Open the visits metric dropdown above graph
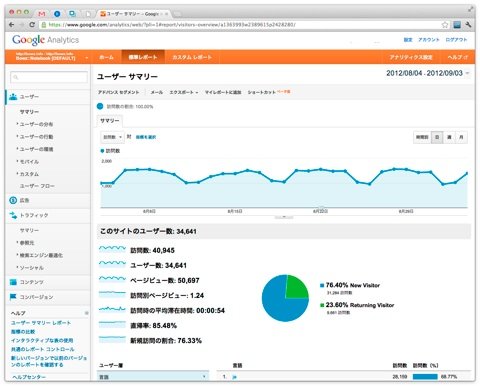 click(112, 137)
